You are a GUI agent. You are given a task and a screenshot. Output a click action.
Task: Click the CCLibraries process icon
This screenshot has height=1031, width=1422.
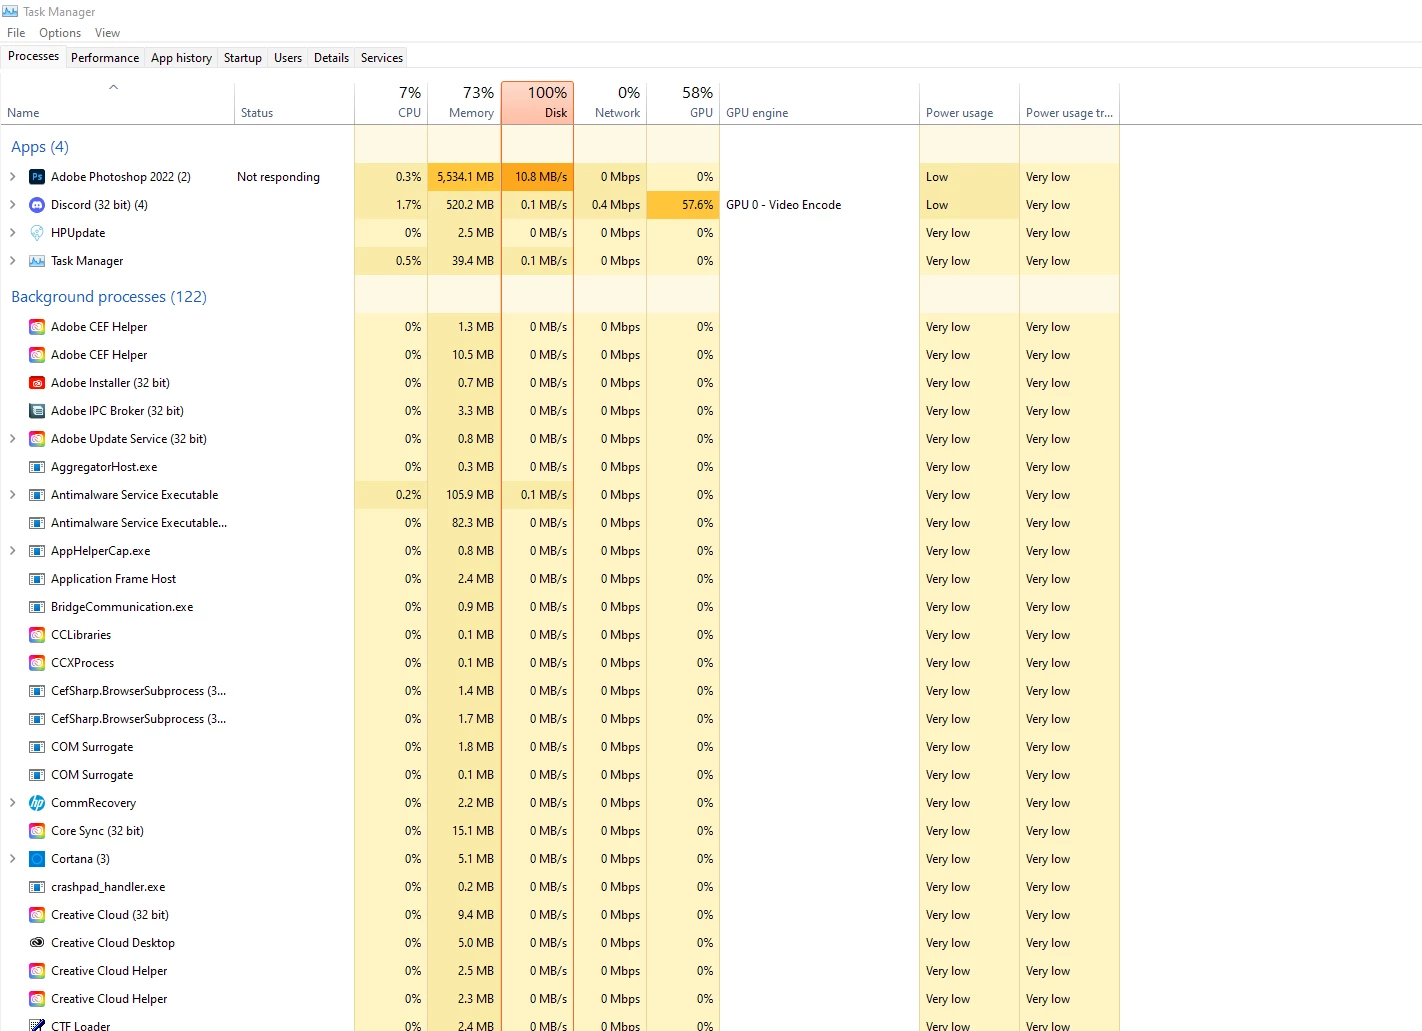click(x=37, y=635)
